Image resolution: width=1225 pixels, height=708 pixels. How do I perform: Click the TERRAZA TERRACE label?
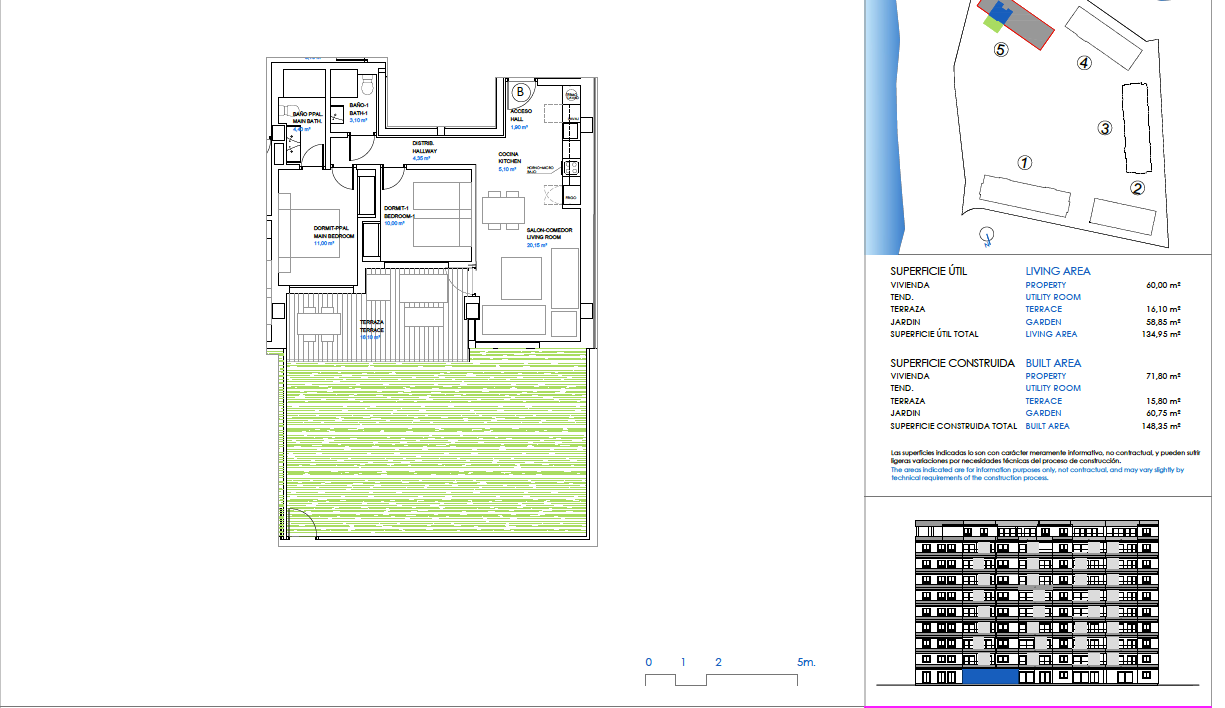coord(372,326)
